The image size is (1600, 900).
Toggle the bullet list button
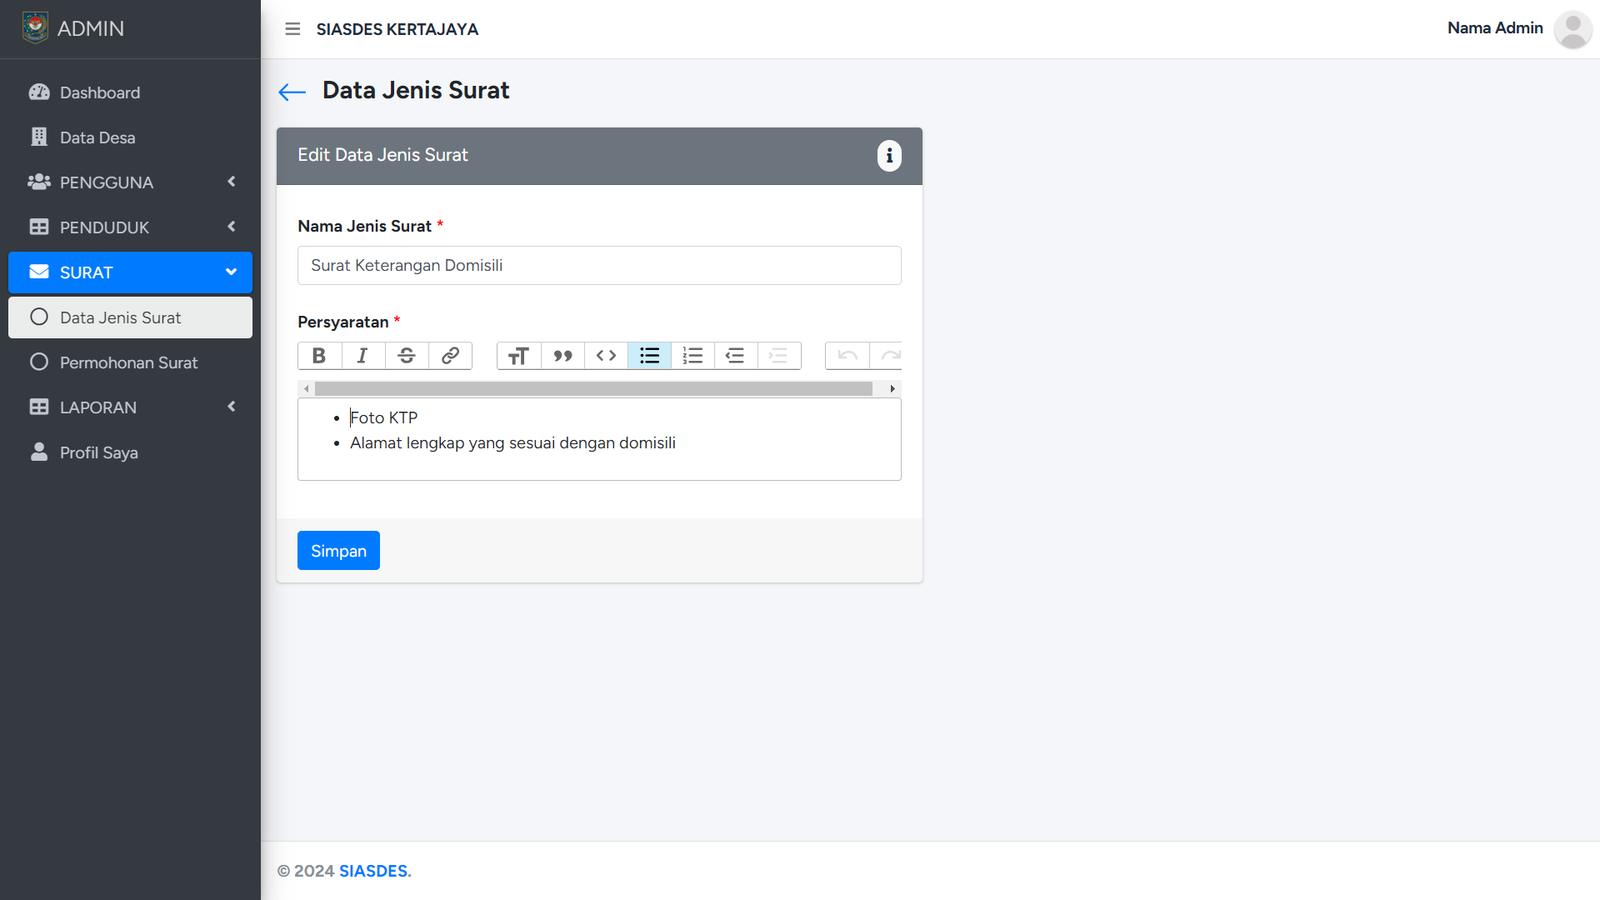[649, 356]
